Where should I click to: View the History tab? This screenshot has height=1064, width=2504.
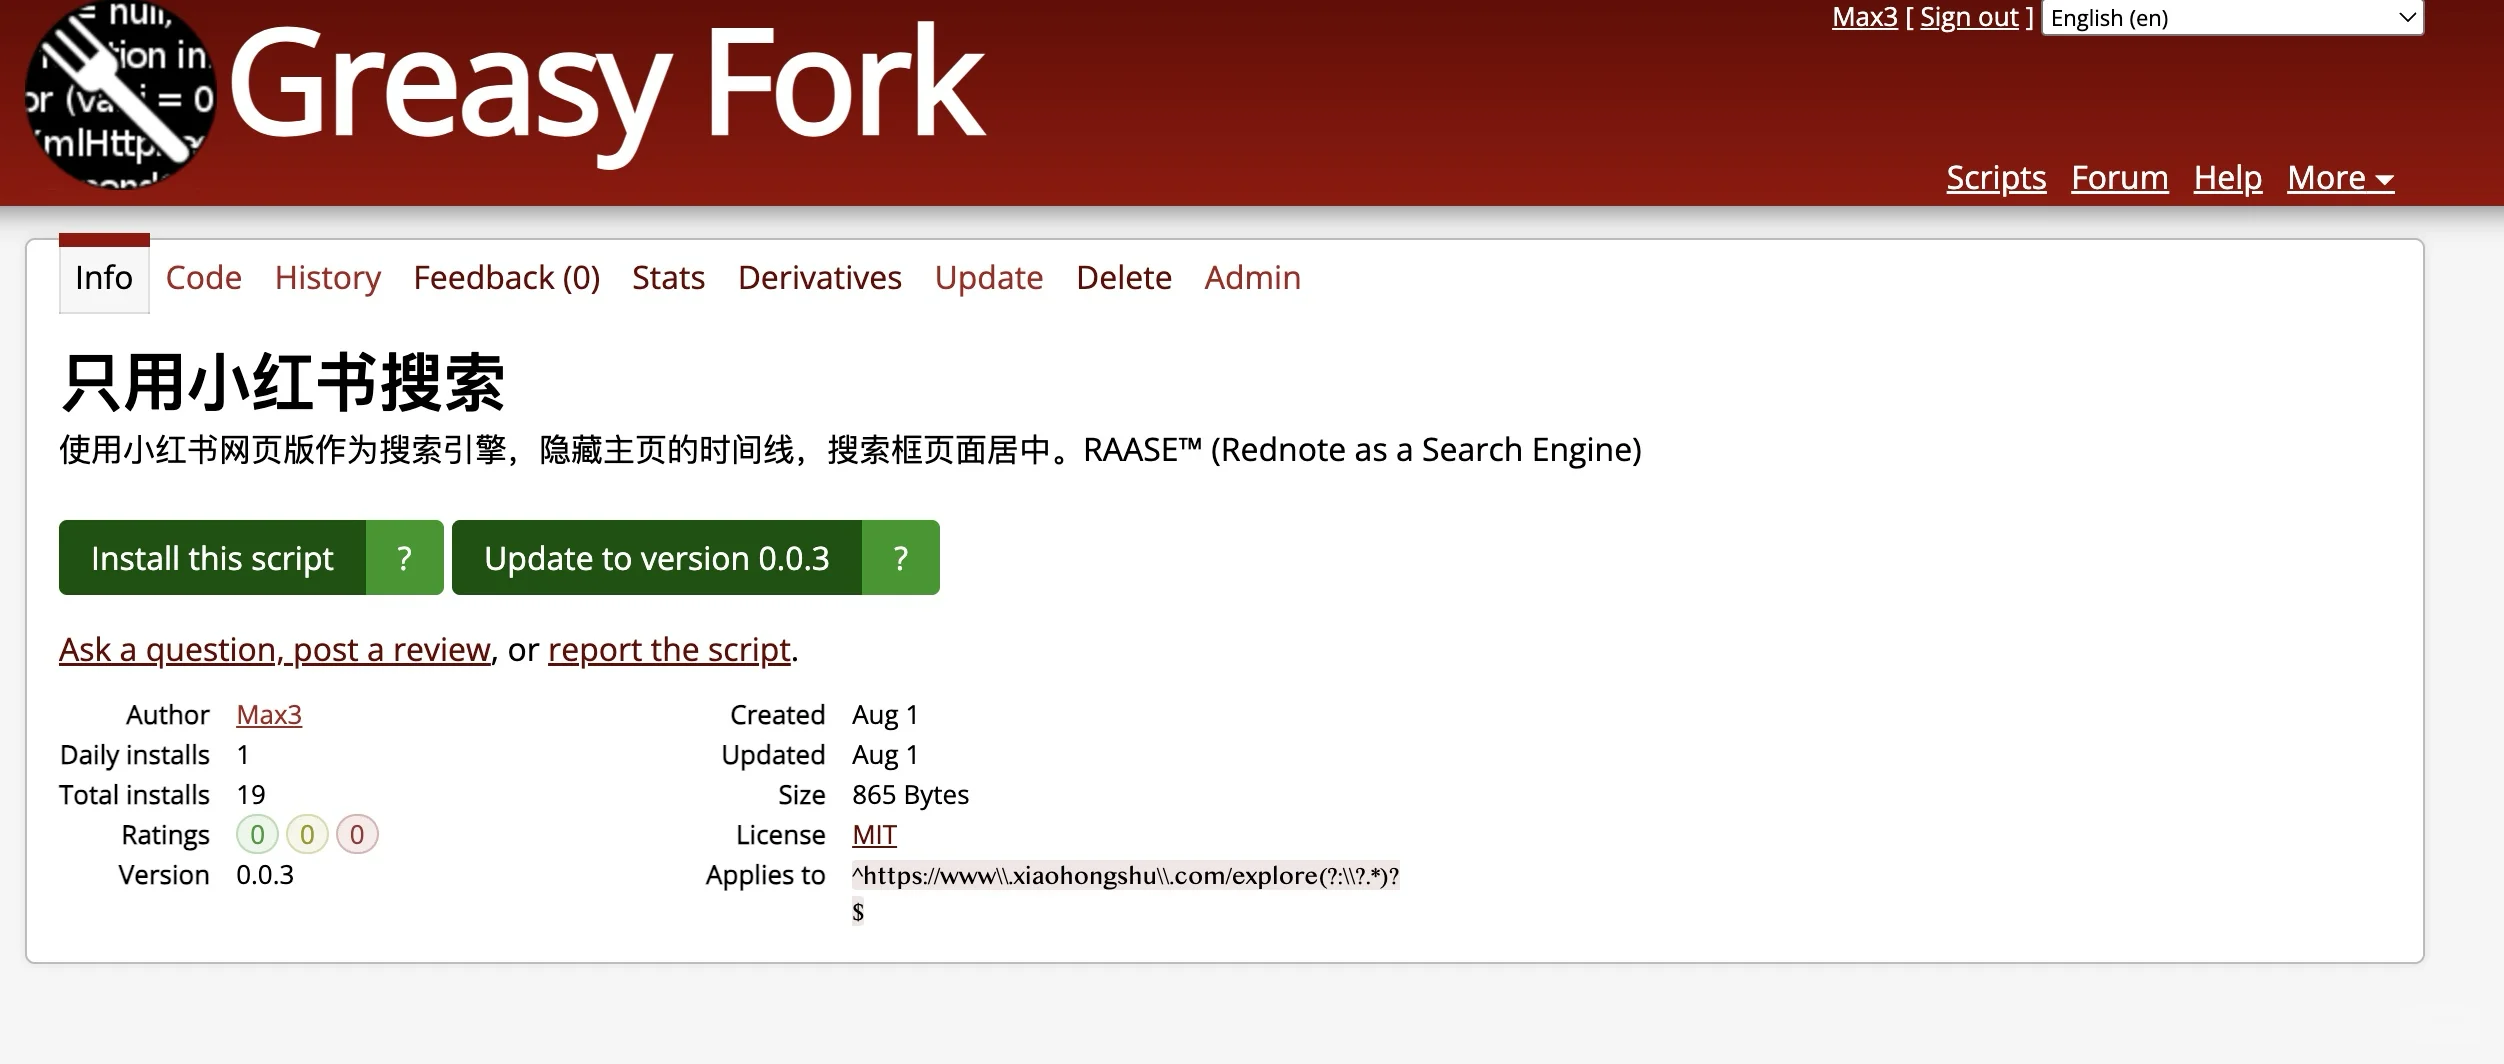[328, 277]
